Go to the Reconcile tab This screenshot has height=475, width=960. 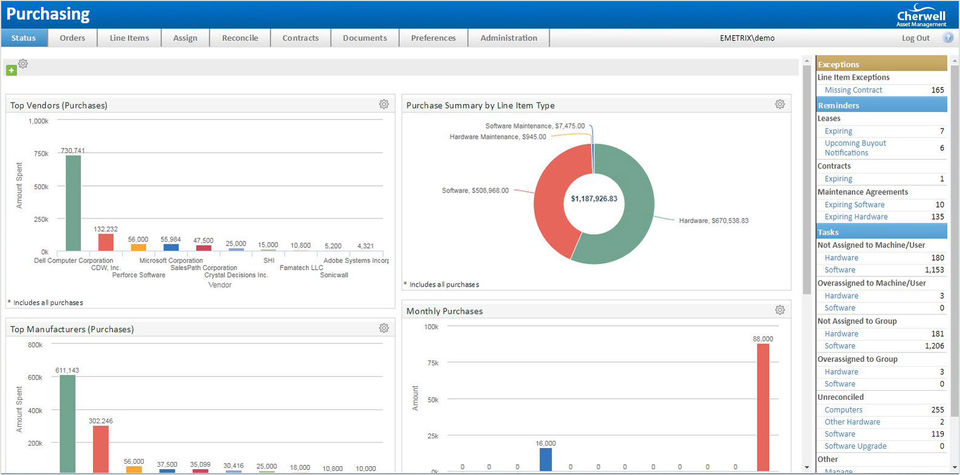(240, 38)
